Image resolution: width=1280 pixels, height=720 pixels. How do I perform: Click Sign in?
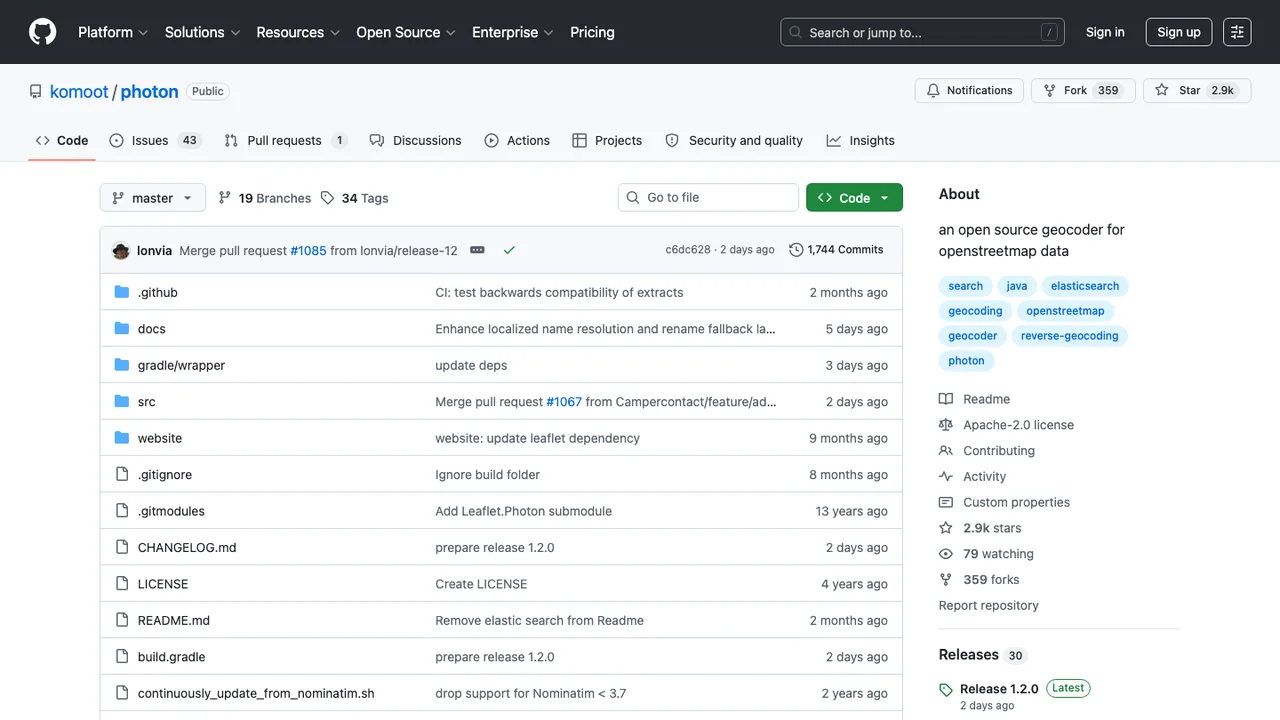pos(1105,32)
